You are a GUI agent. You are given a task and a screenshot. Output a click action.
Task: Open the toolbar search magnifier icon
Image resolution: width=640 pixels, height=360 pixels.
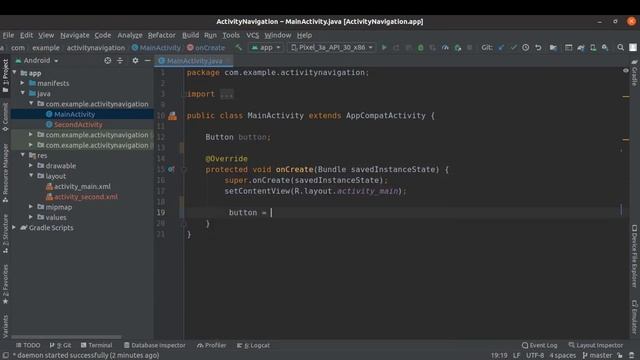pos(620,48)
